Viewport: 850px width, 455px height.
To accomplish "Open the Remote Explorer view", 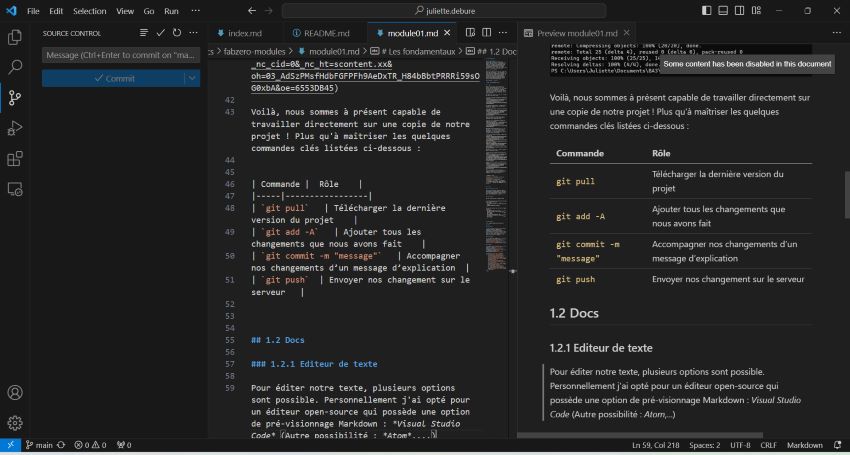I will pos(15,189).
